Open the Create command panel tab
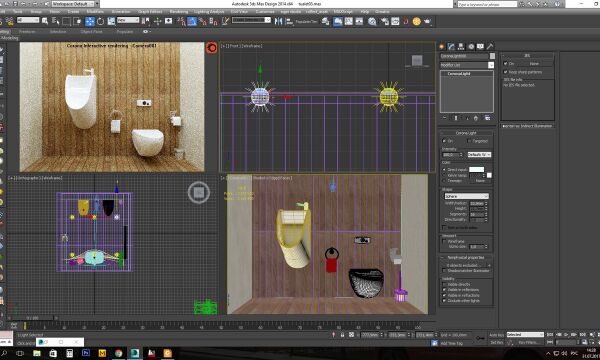Viewport: 600px width, 360px height. pyautogui.click(x=442, y=46)
